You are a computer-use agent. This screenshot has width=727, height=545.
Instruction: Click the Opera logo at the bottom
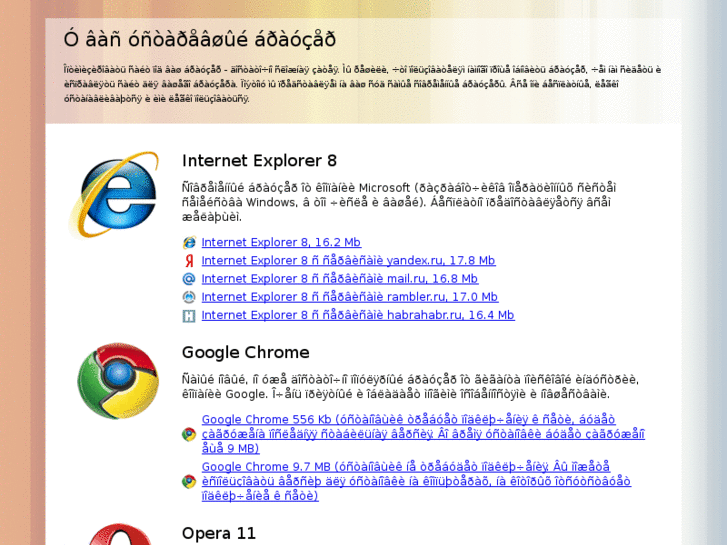pyautogui.click(x=120, y=534)
